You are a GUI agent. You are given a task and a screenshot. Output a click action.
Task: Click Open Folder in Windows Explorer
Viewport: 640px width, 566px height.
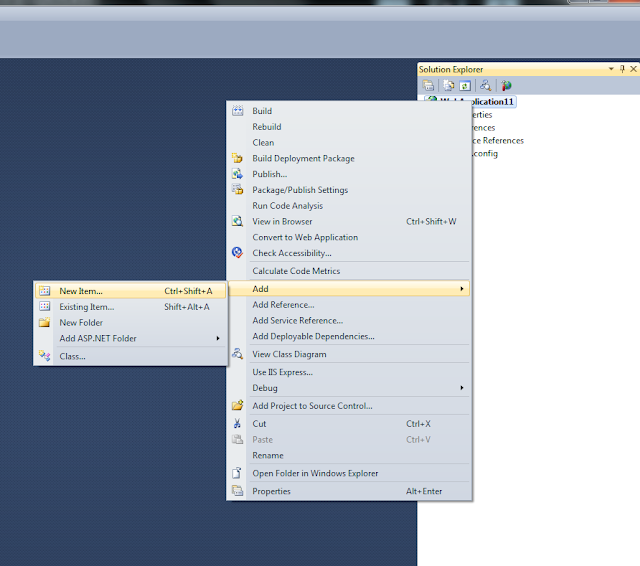pos(349,473)
